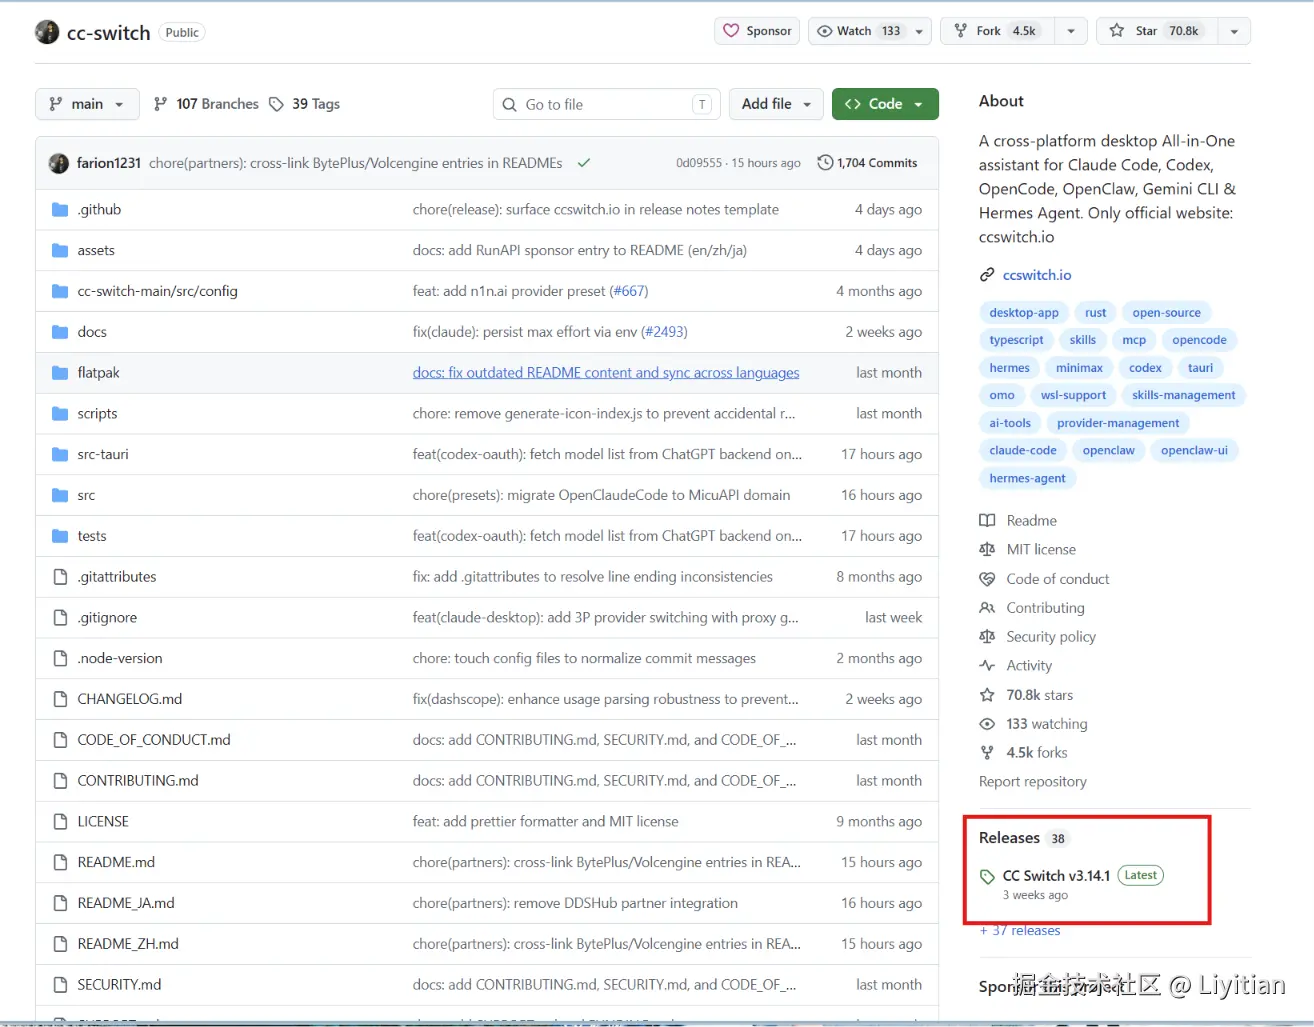Click the tag icon beside CC Switch v3.14.1
This screenshot has width=1314, height=1027.
pyautogui.click(x=987, y=877)
